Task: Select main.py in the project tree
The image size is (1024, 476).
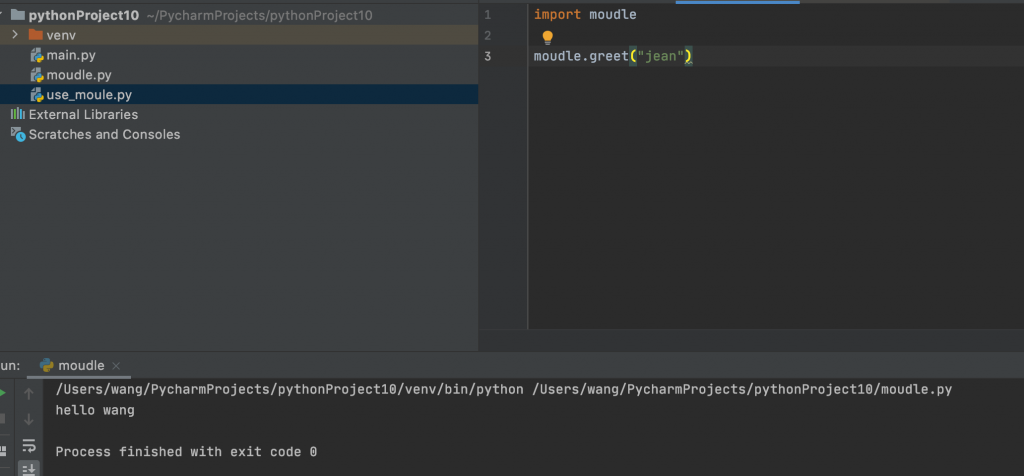Action: (x=71, y=55)
